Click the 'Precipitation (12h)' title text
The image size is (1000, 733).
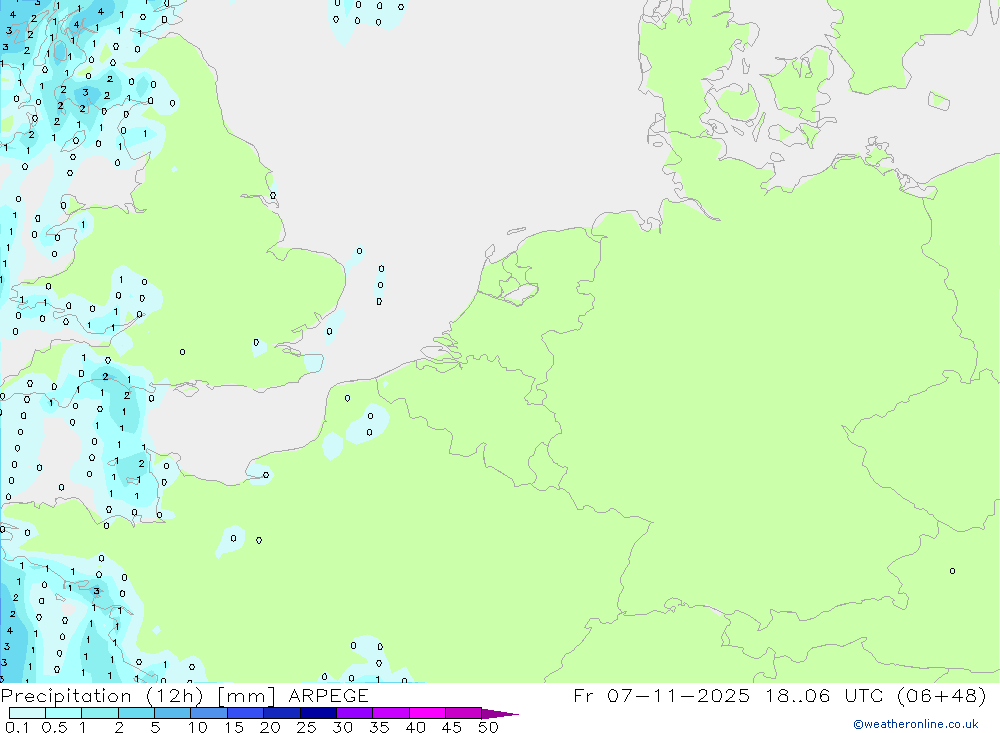point(102,696)
